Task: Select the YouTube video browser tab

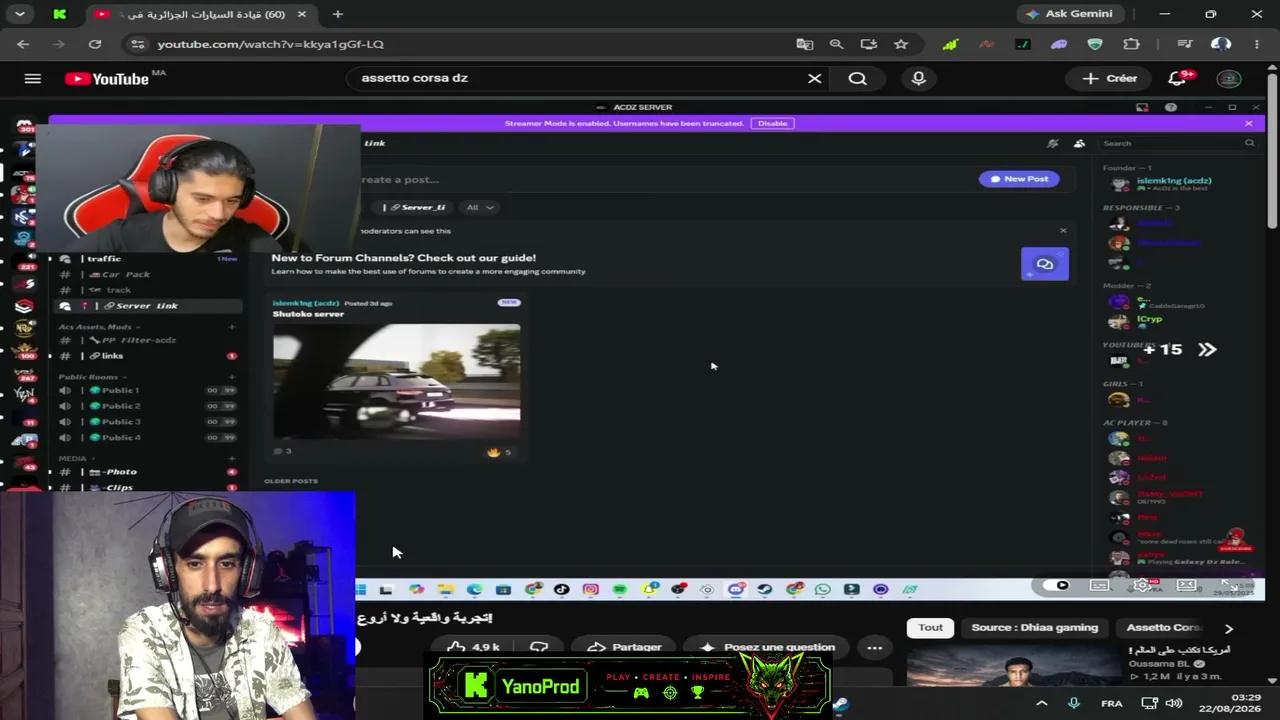Action: tap(202, 14)
